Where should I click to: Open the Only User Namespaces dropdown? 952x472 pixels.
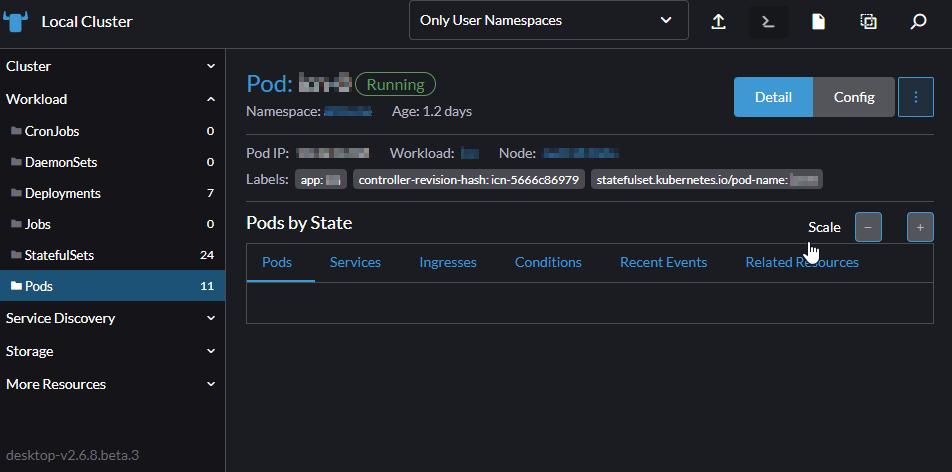(549, 20)
